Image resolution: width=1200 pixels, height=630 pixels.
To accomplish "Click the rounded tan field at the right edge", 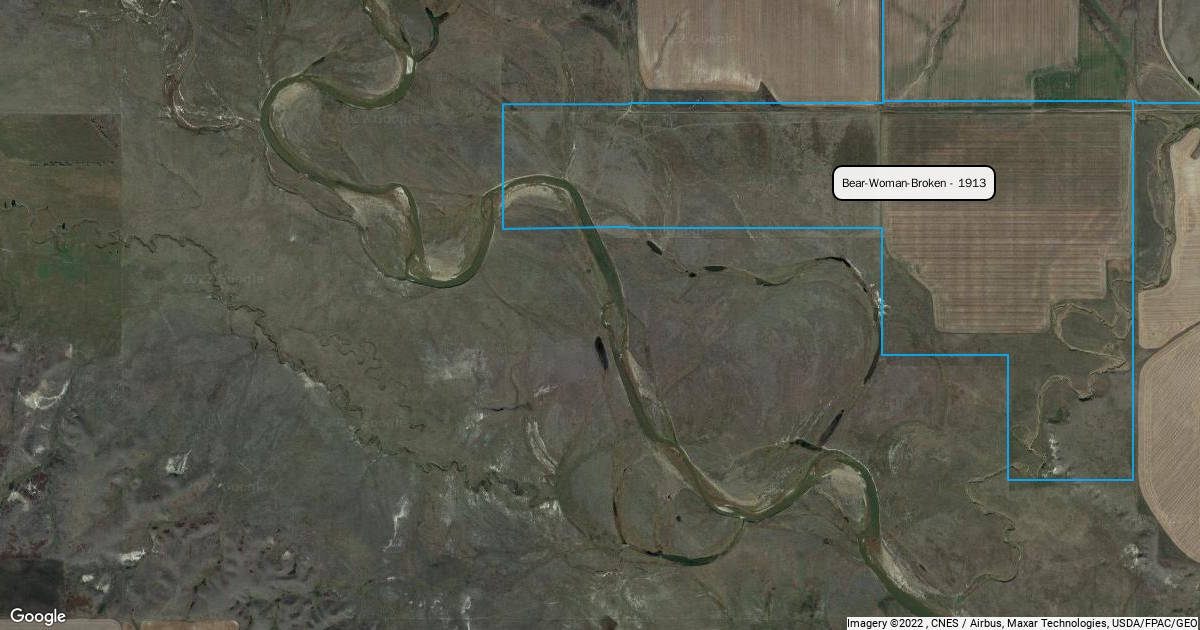I will 1173,440.
